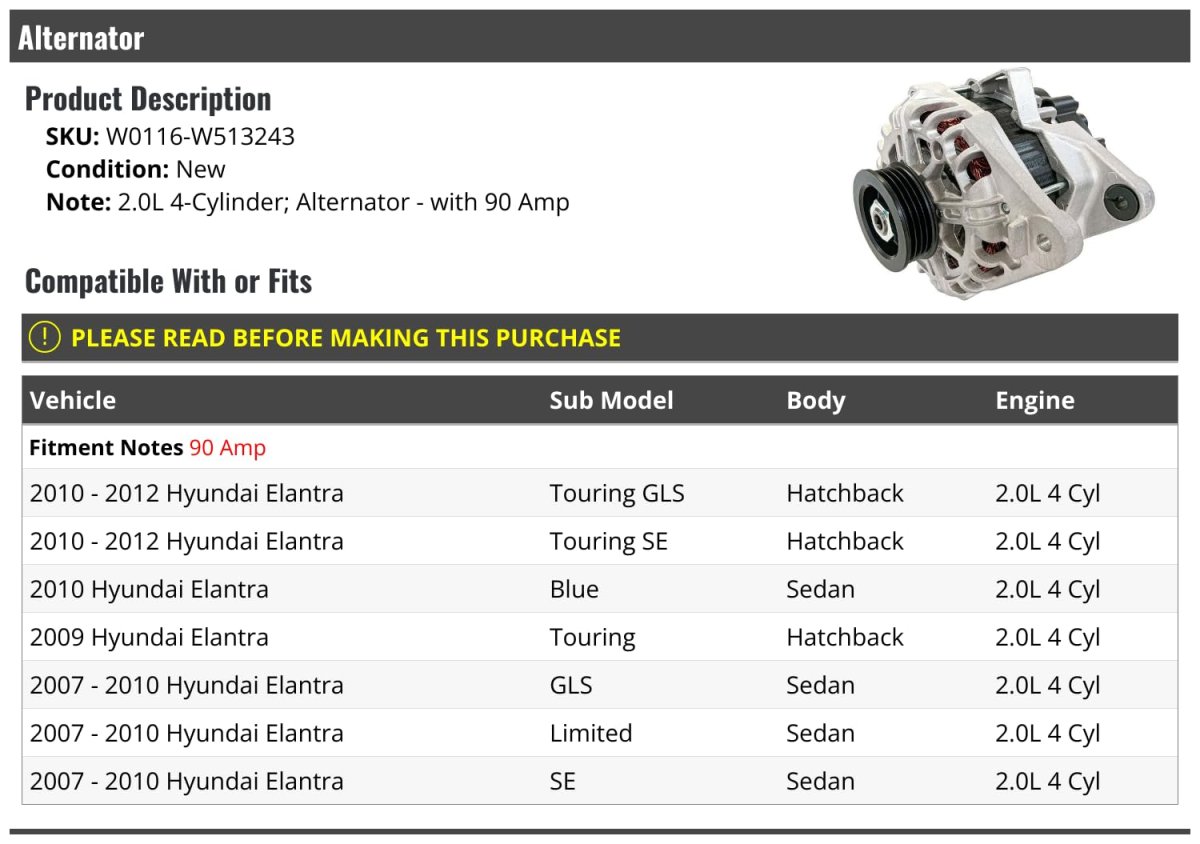Screen dimensions: 1200x844
Task: Click the Product Description heading
Action: 148,99
